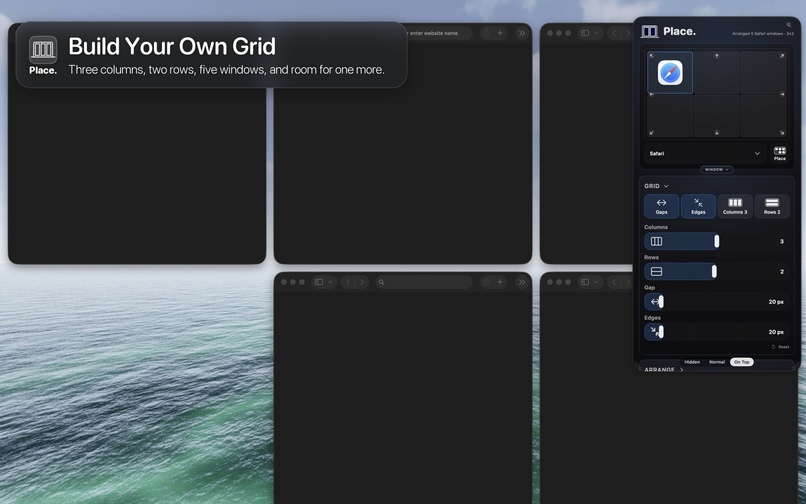Click Share icon in Safari window showing website name field
The width and height of the screenshot is (806, 504).
pyautogui.click(x=486, y=33)
